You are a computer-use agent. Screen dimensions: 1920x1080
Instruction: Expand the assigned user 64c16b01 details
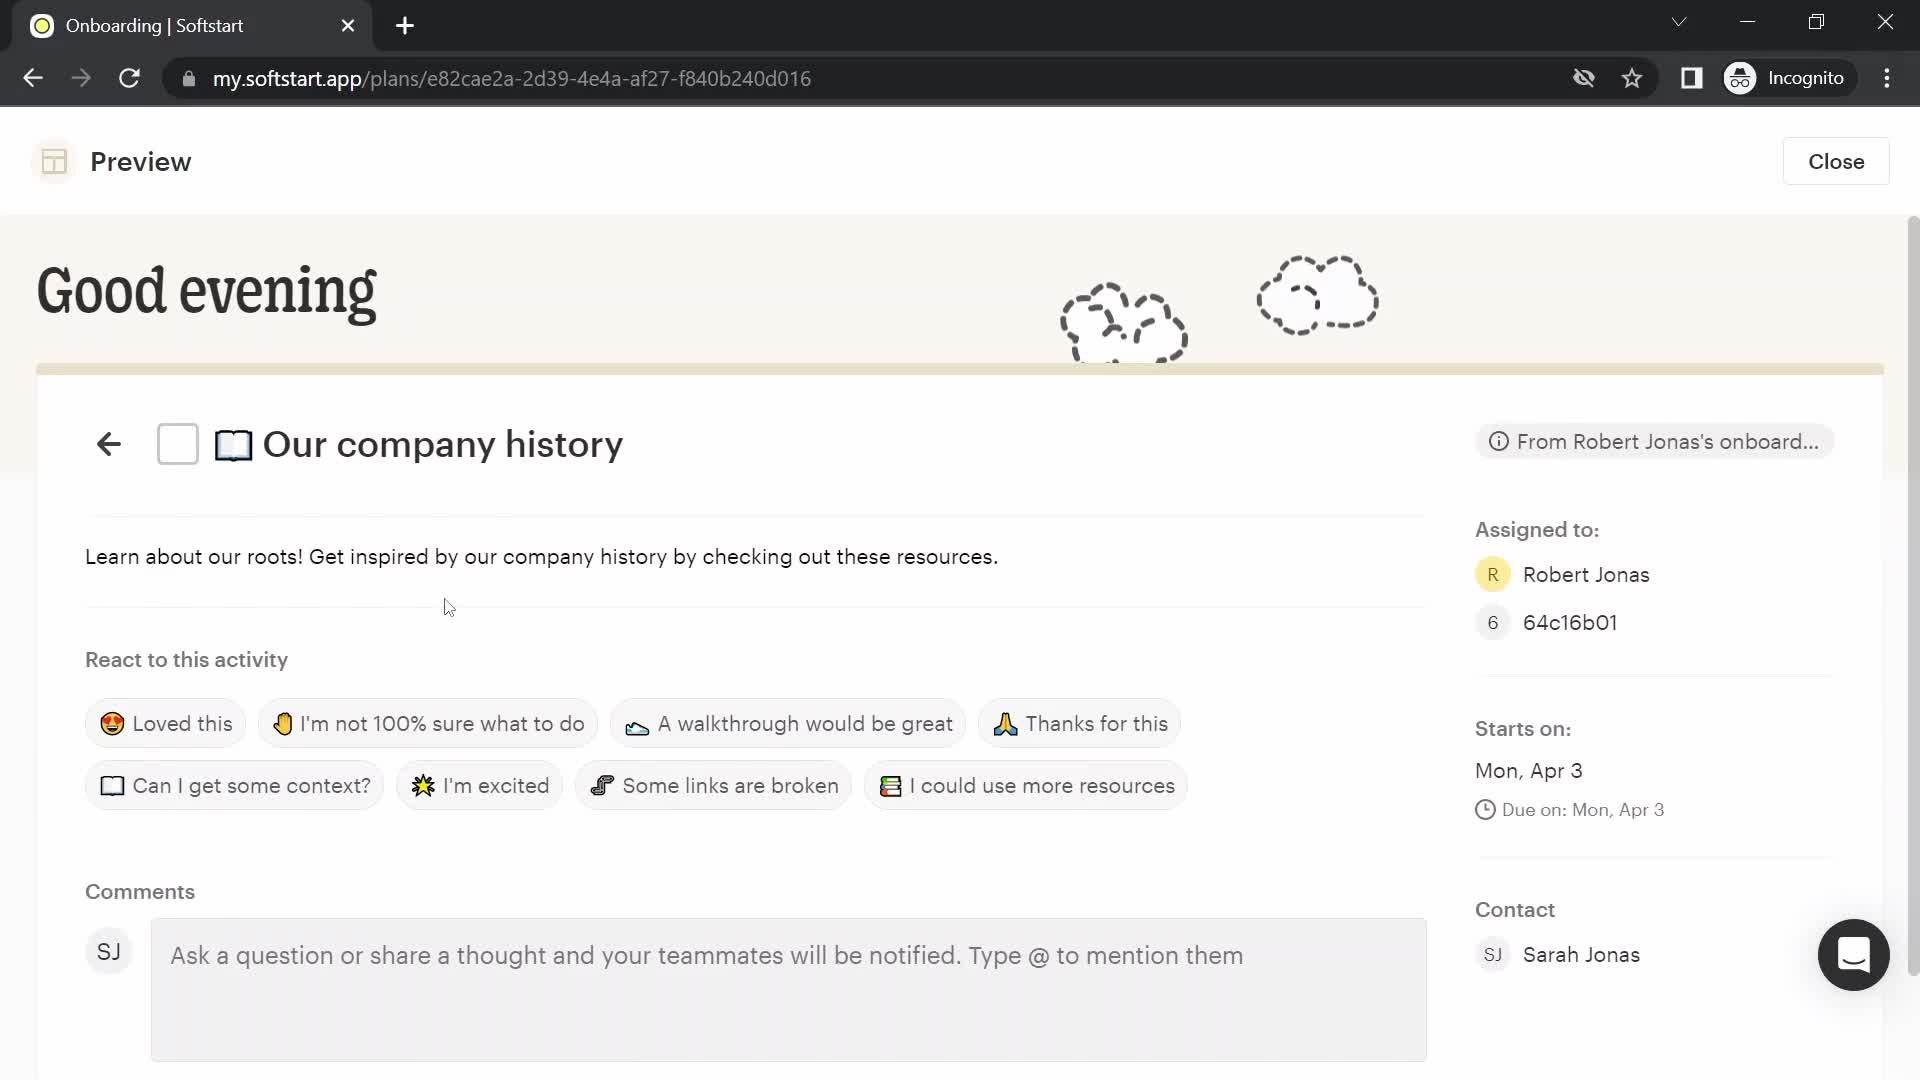tap(1569, 621)
